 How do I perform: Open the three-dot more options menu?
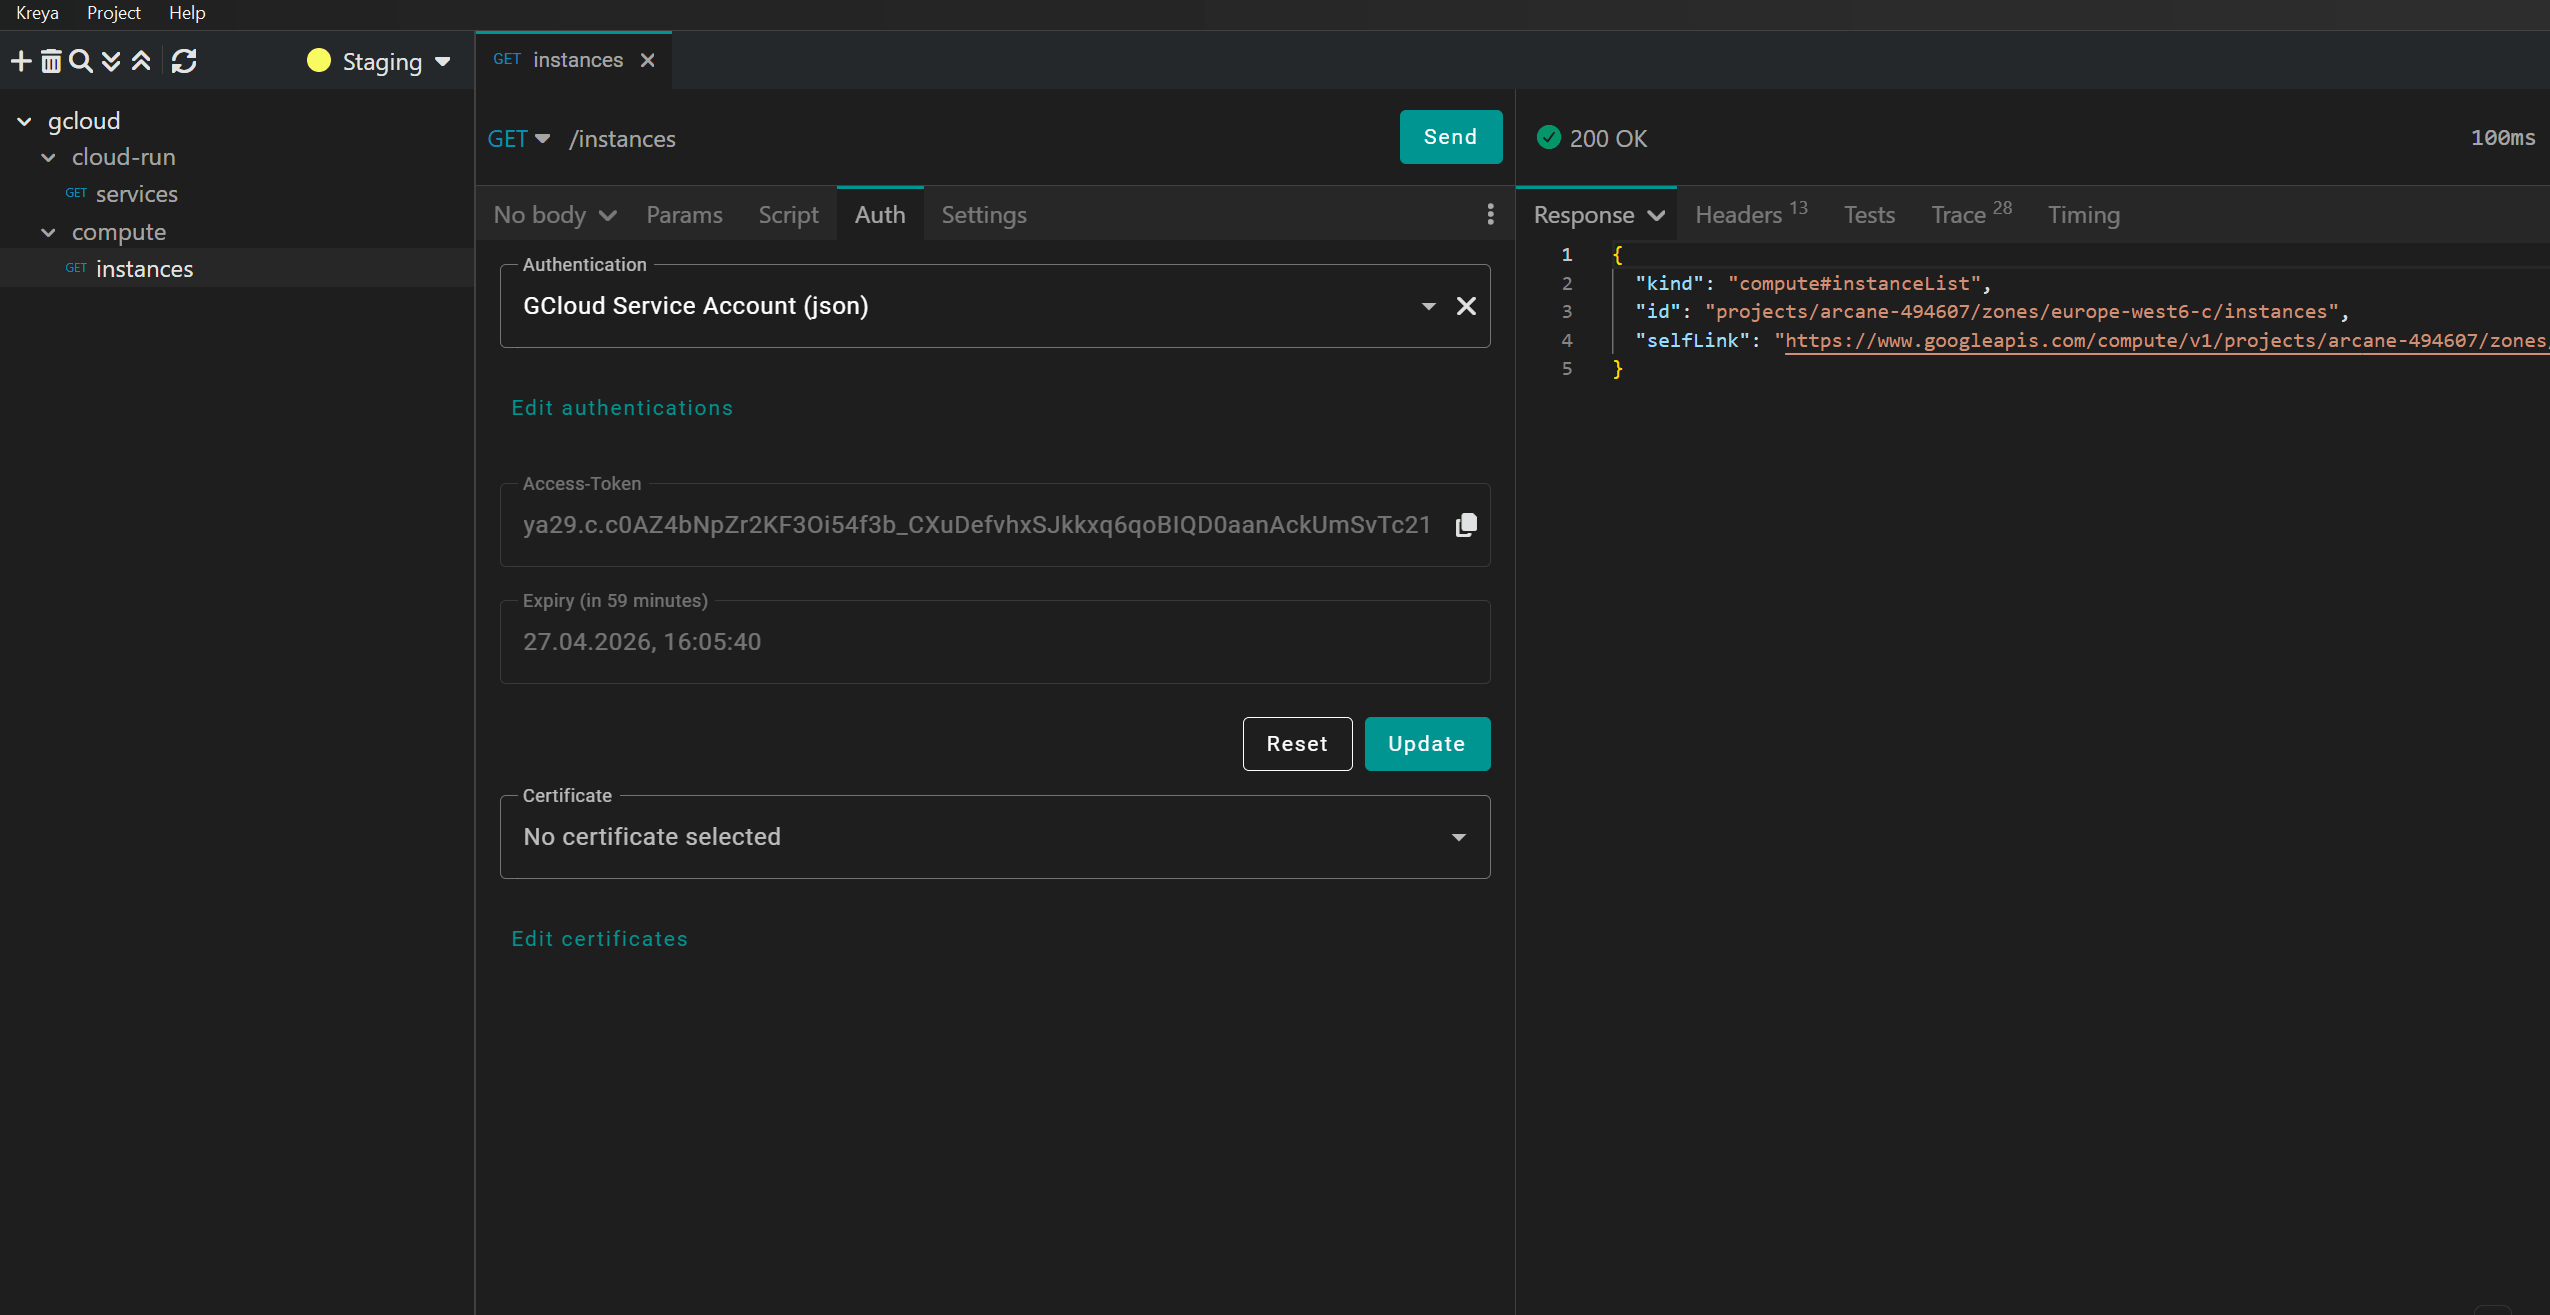1490,214
